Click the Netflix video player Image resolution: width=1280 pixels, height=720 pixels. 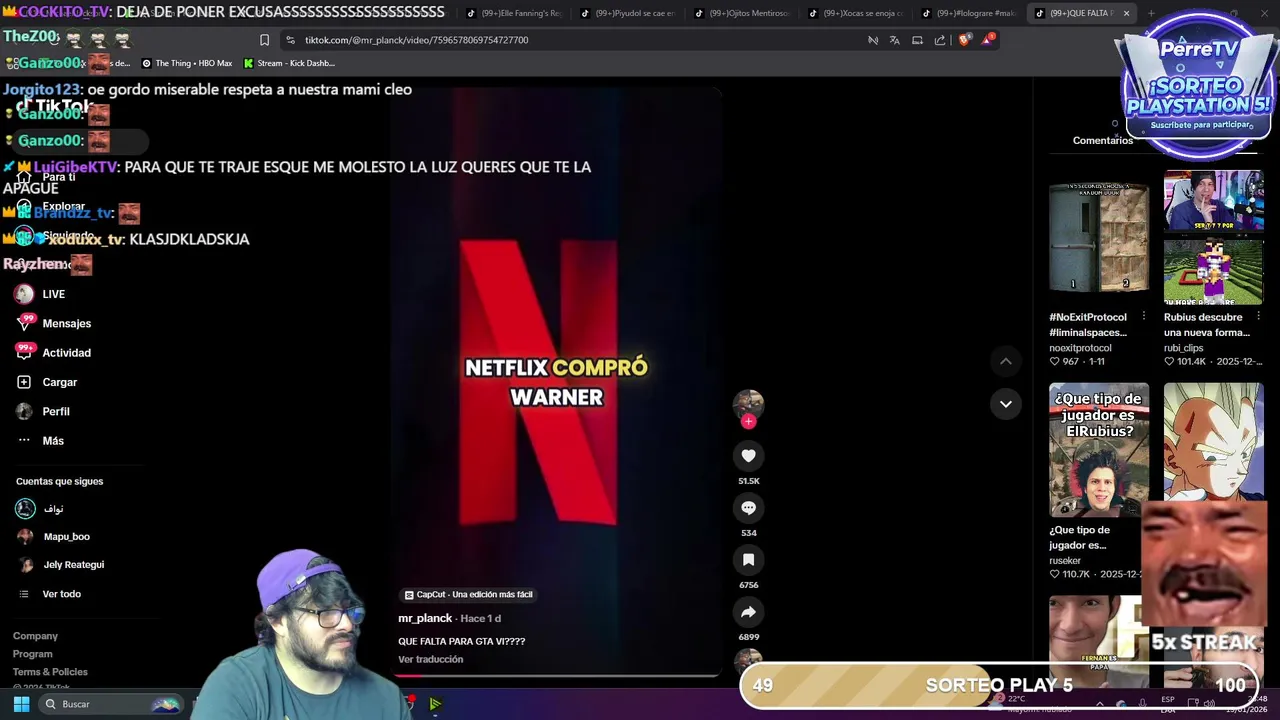tap(555, 380)
